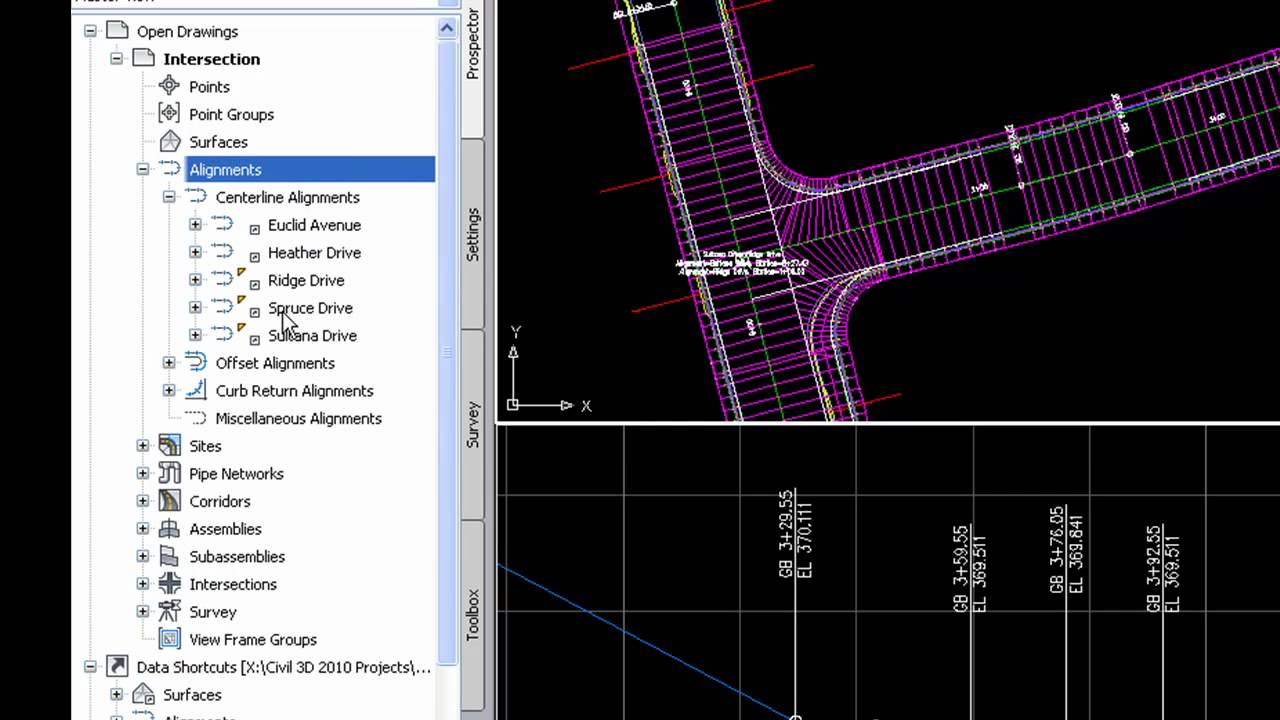
Task: Click the Pipe Networks icon
Action: pyautogui.click(x=170, y=473)
